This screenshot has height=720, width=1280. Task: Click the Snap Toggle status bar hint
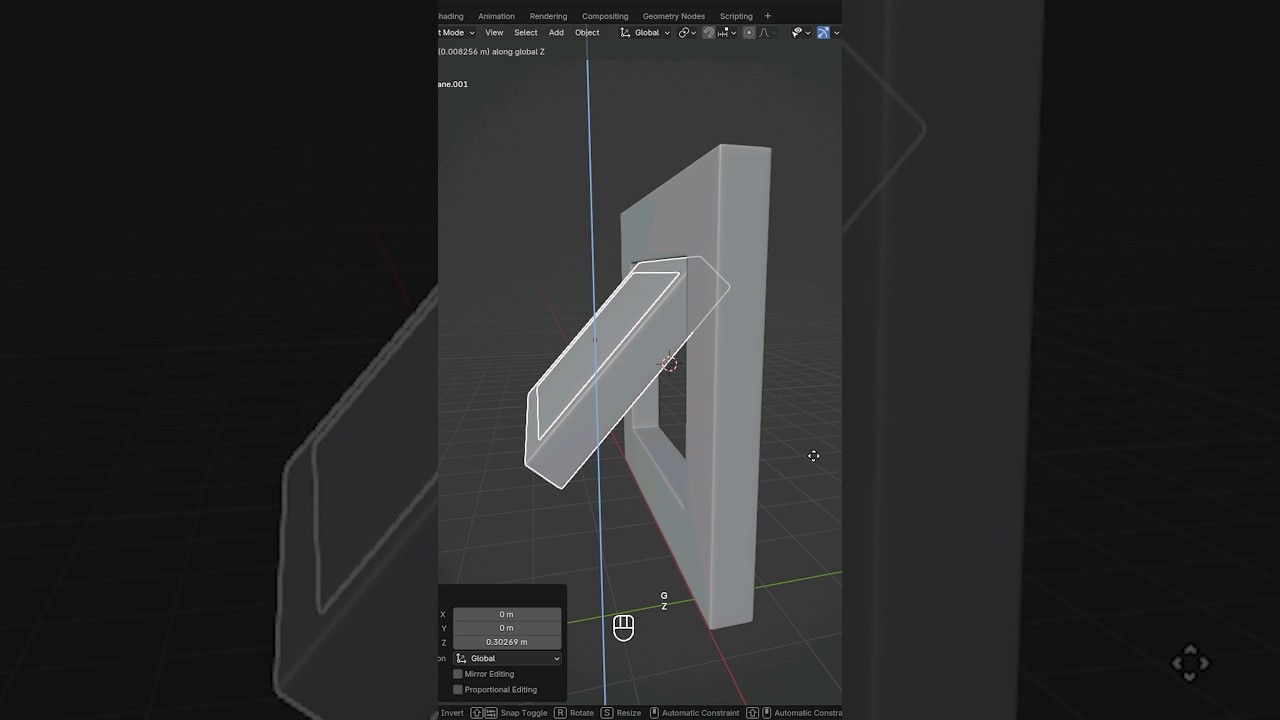click(510, 713)
